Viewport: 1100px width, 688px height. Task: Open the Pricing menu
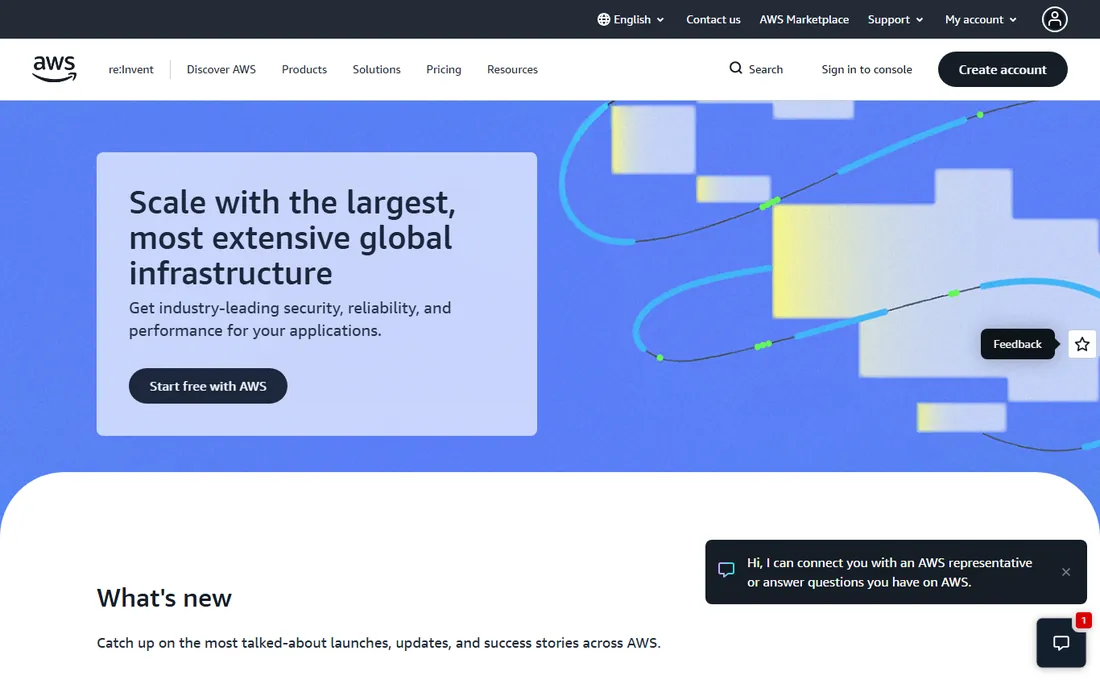(x=443, y=69)
